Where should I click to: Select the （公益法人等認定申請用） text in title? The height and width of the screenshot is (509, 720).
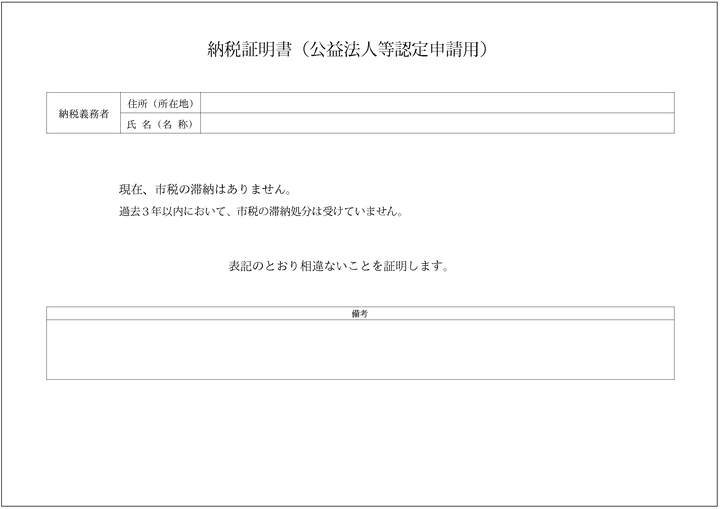coord(394,49)
